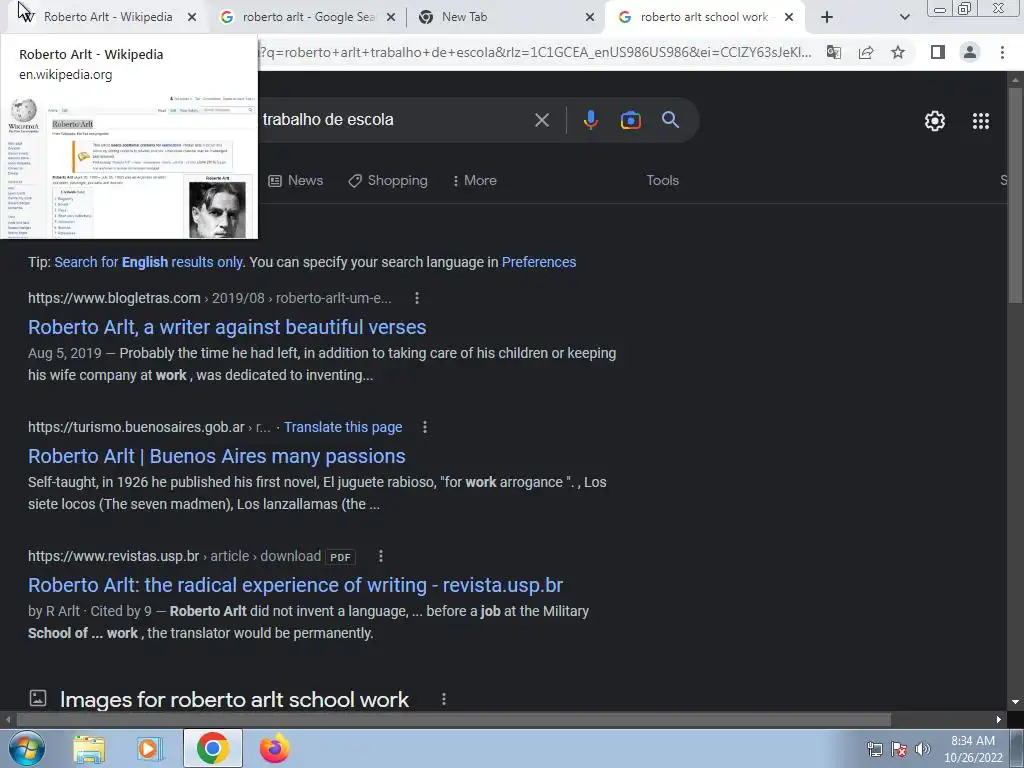1024x768 pixels.
Task: Close the roberto arlt school work tab
Action: click(x=789, y=17)
